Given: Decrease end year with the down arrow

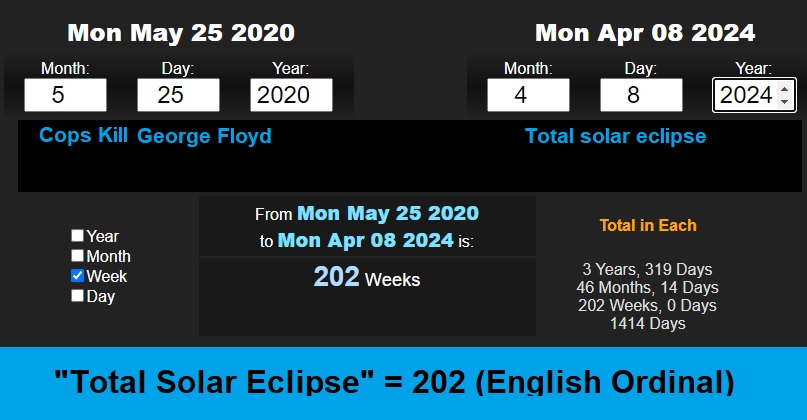Looking at the screenshot, I should (784, 101).
